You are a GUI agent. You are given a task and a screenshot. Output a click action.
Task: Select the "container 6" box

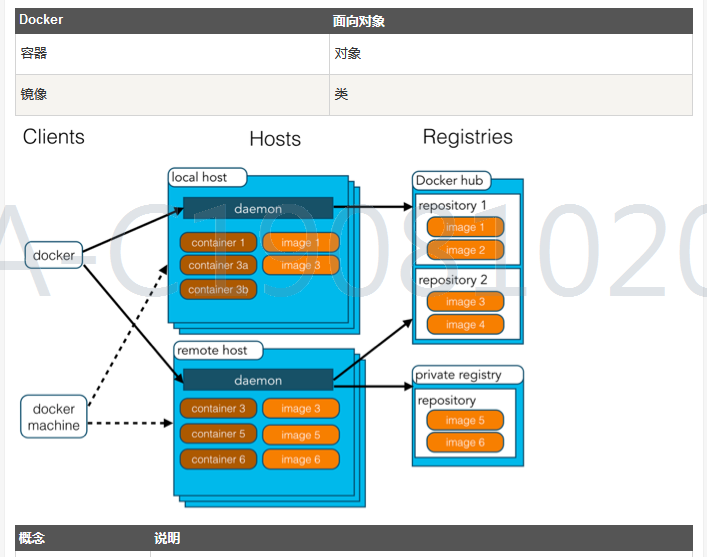(218, 460)
